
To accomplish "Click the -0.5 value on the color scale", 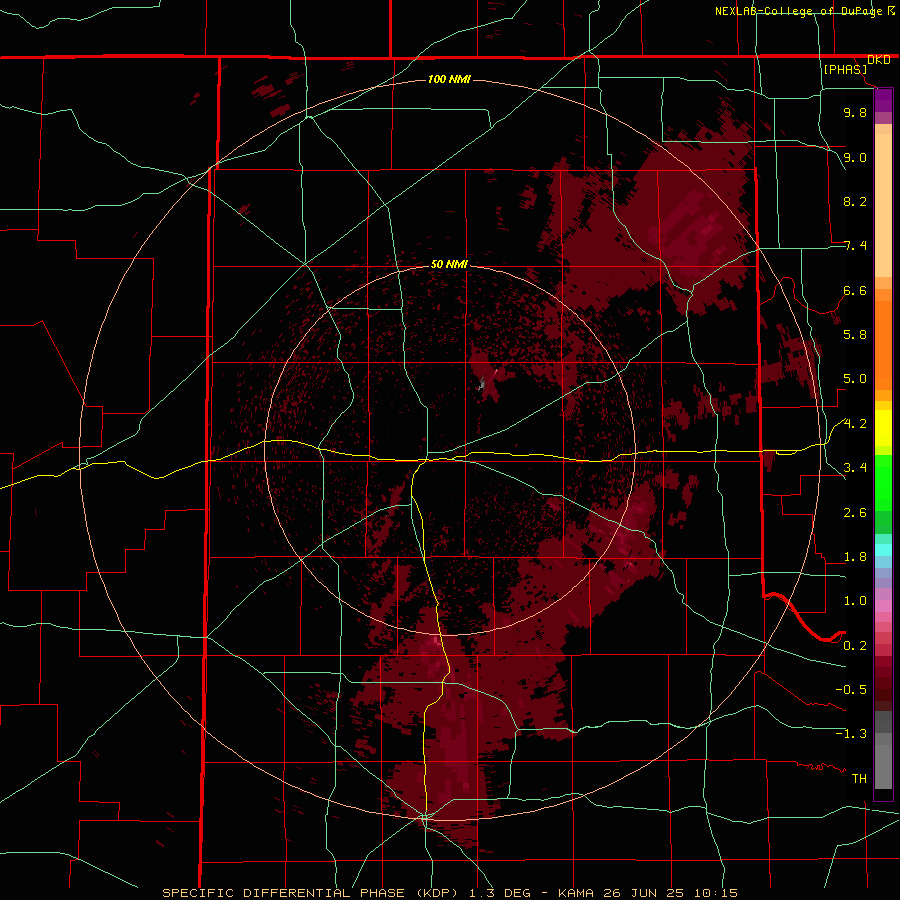I will (x=851, y=690).
